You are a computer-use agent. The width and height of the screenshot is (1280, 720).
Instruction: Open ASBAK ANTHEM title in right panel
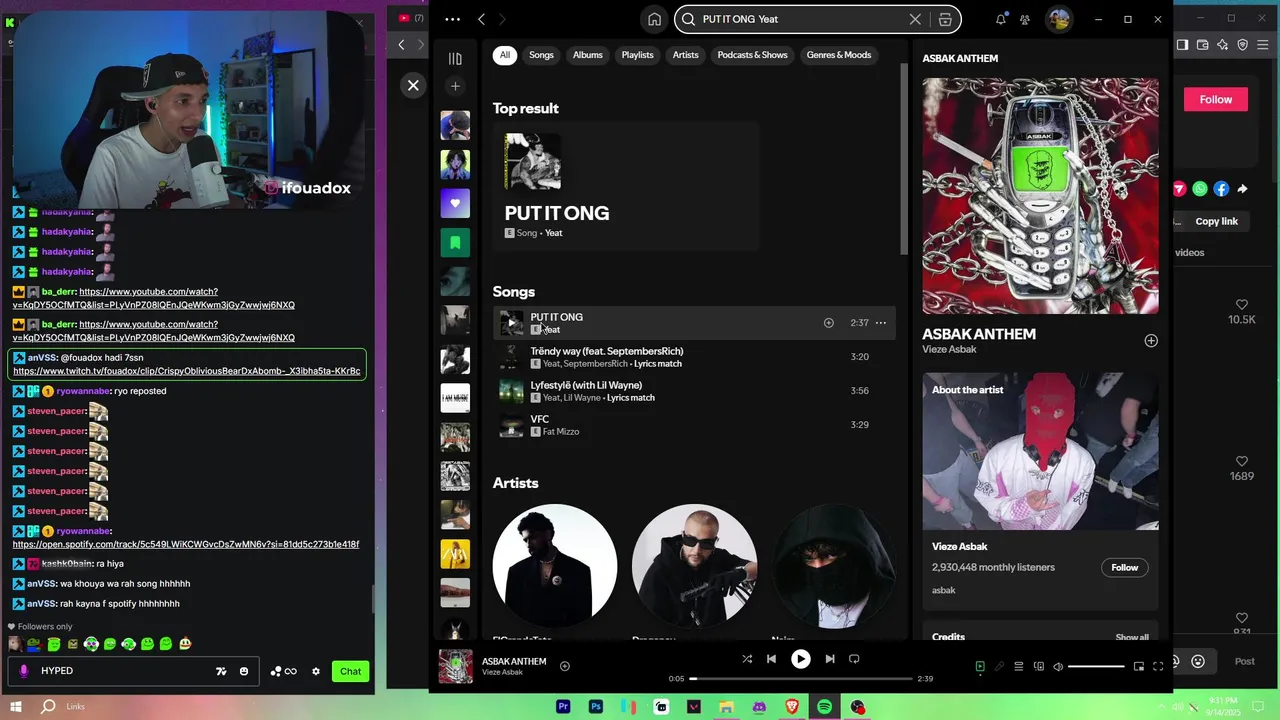coord(979,334)
